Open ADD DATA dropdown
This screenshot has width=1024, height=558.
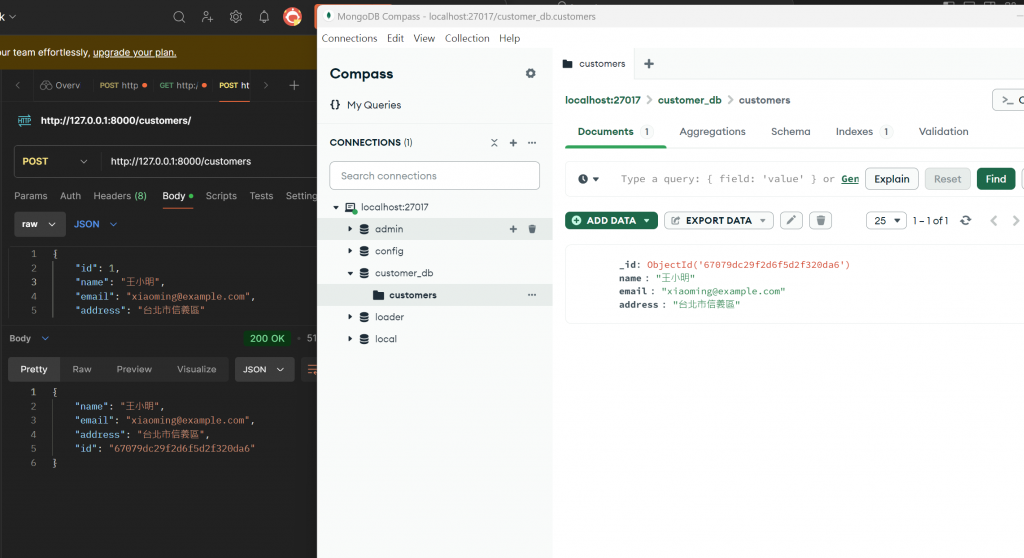pyautogui.click(x=611, y=220)
